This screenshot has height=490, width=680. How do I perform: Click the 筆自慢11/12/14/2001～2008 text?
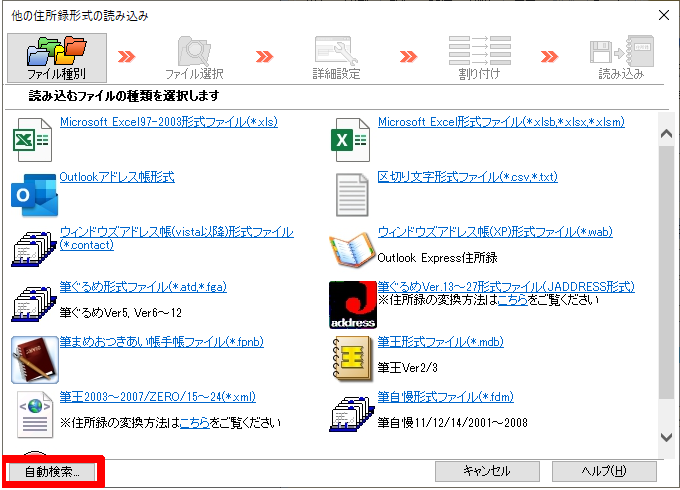point(452,422)
